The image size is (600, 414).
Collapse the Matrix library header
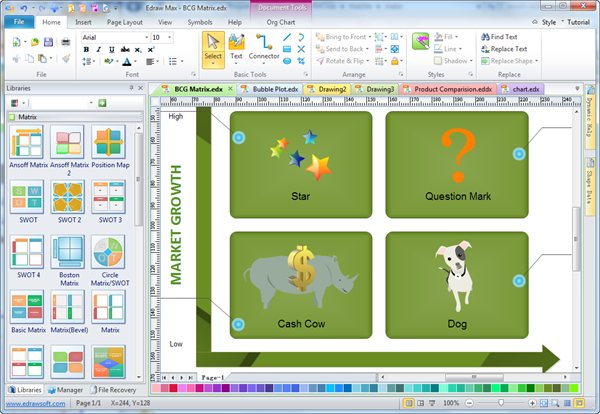coord(74,117)
